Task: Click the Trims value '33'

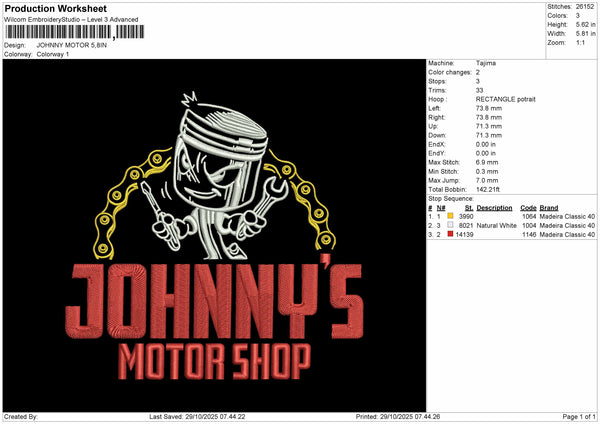Action: pyautogui.click(x=479, y=90)
